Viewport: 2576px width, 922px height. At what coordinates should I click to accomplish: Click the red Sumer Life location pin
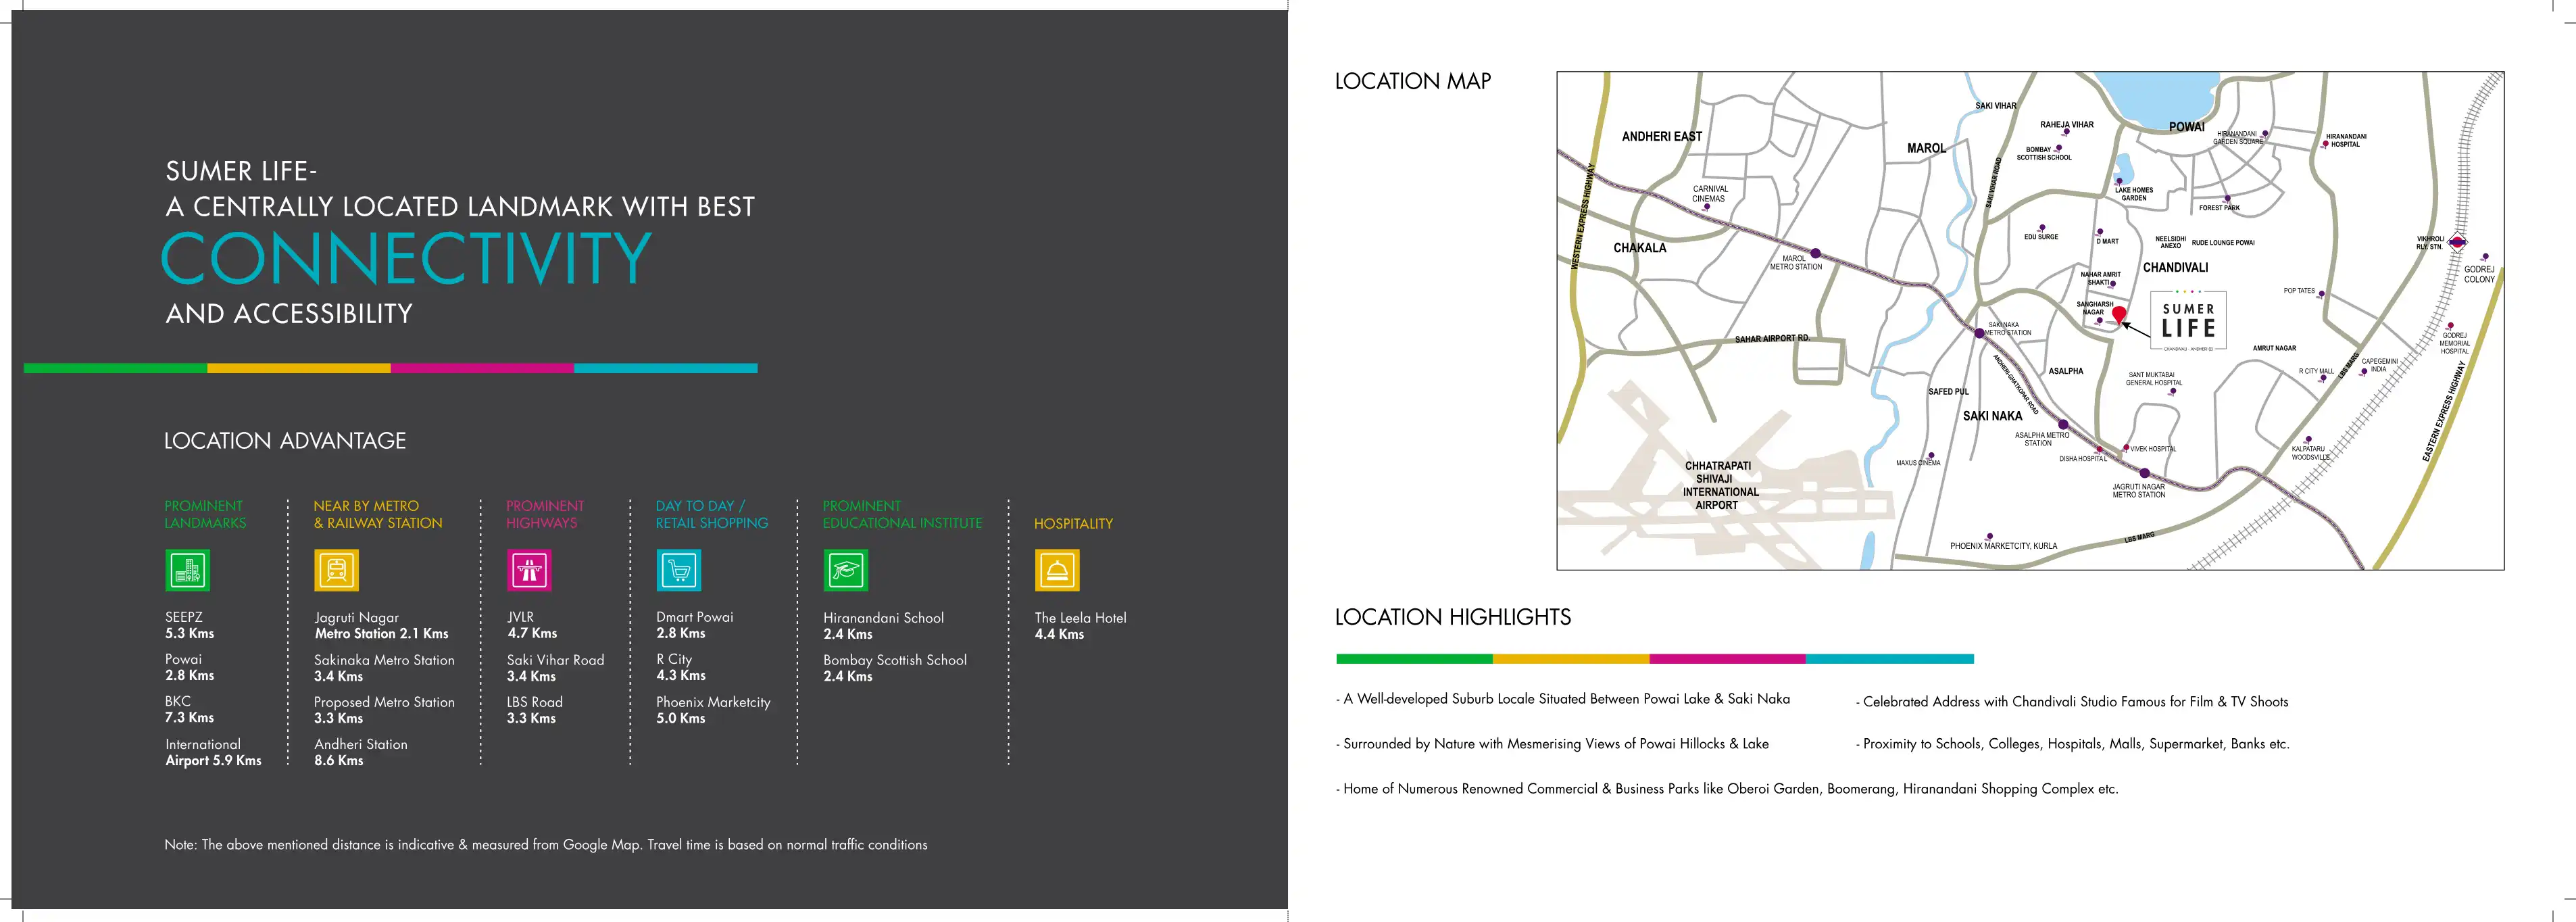point(2118,315)
